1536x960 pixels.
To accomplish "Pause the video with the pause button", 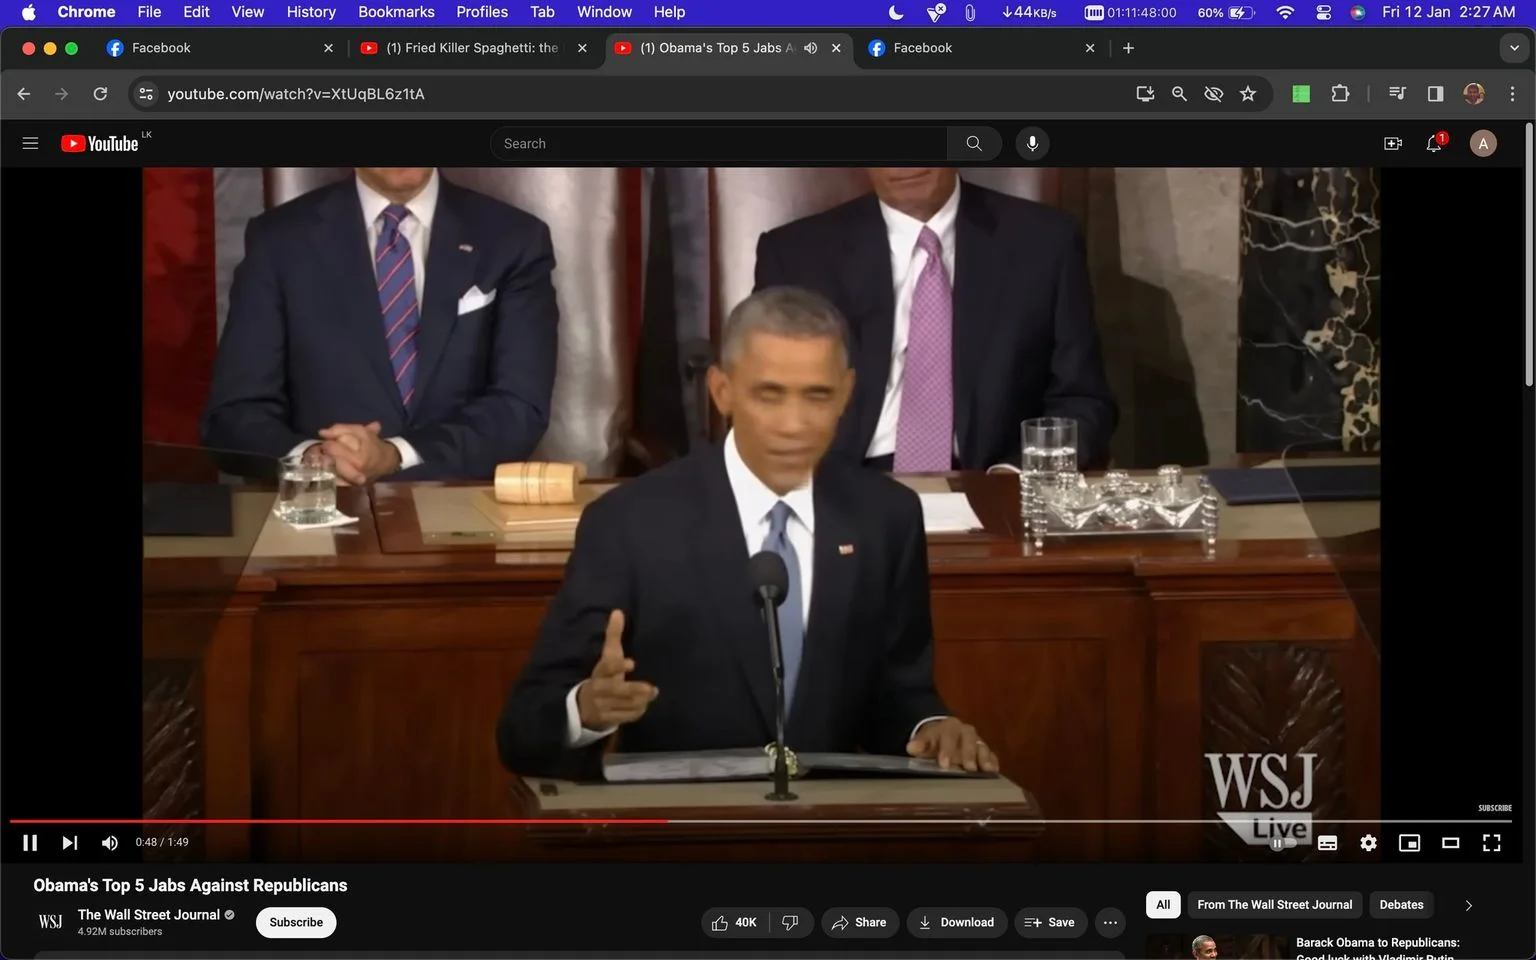I will (x=30, y=843).
